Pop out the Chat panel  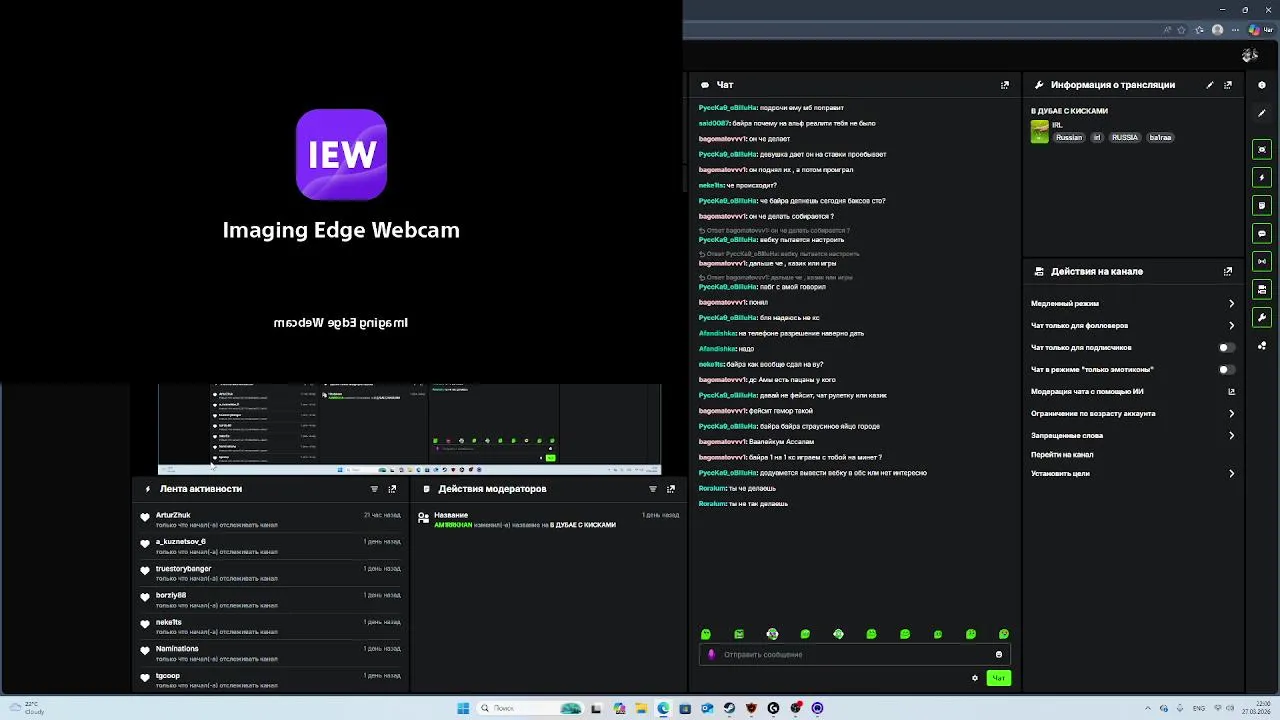pos(1005,85)
